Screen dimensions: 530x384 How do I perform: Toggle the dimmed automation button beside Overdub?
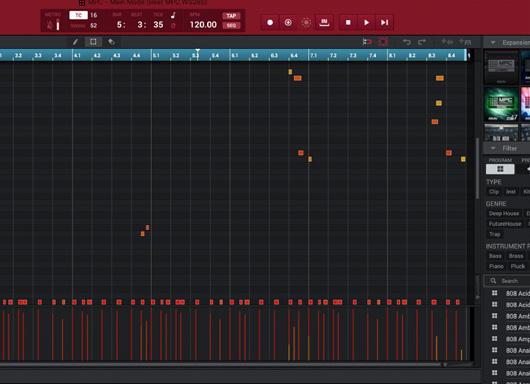pos(306,23)
